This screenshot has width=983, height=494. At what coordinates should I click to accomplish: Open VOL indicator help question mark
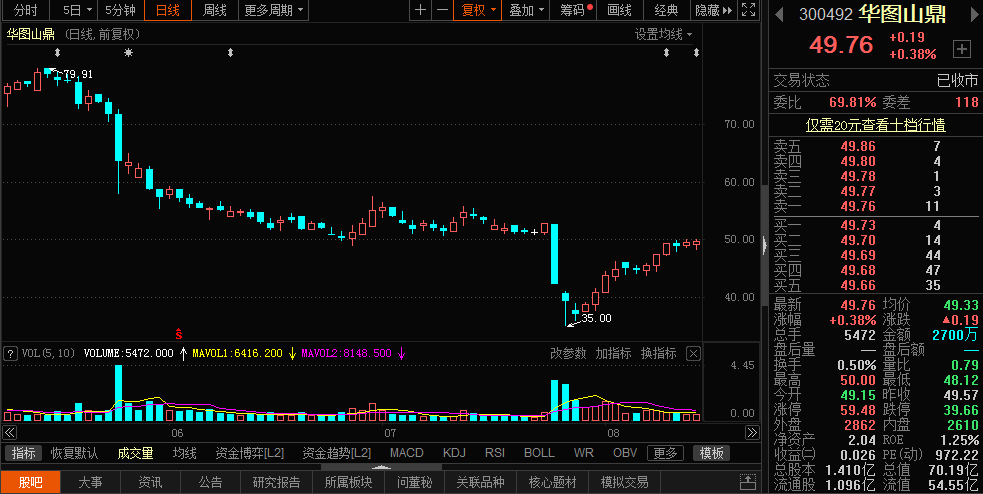[11, 354]
